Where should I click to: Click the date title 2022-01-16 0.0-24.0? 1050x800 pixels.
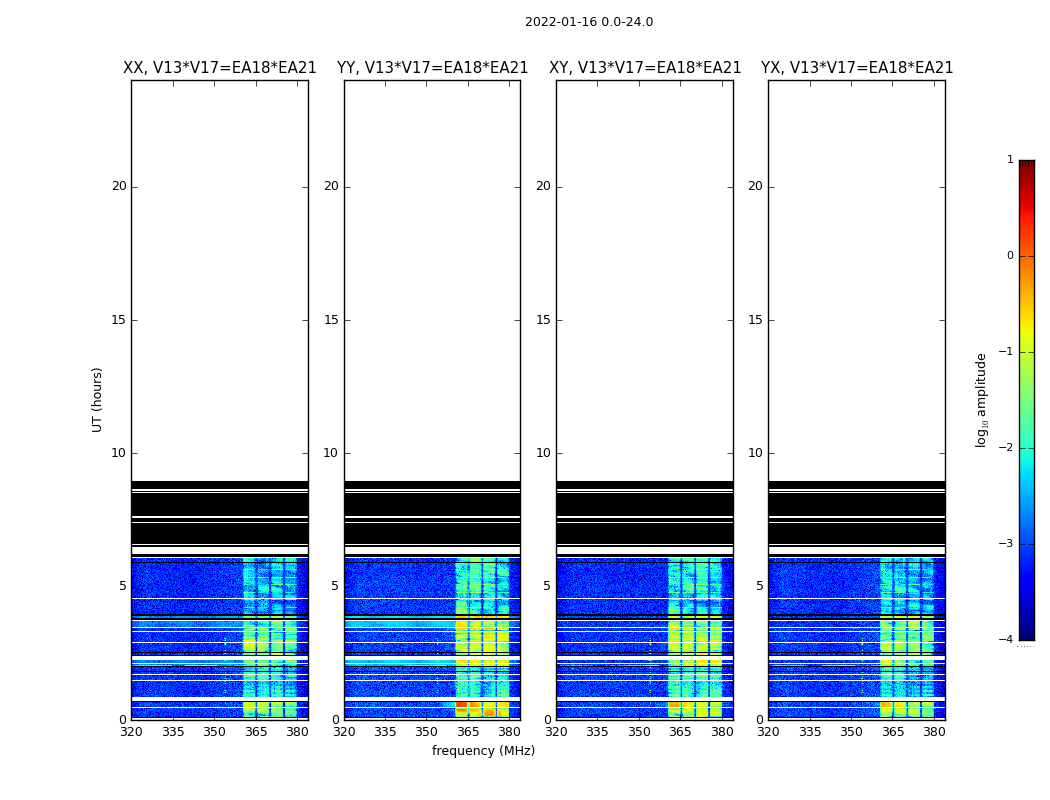tap(589, 22)
